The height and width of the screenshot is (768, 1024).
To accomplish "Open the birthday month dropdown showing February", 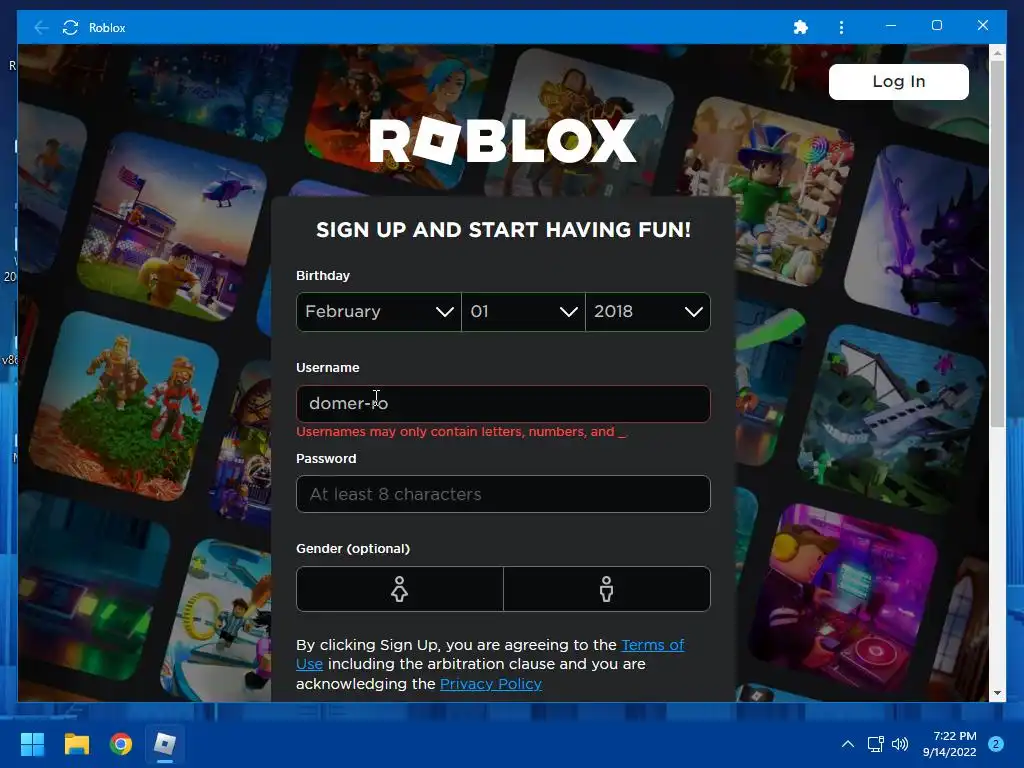I will pos(379,312).
